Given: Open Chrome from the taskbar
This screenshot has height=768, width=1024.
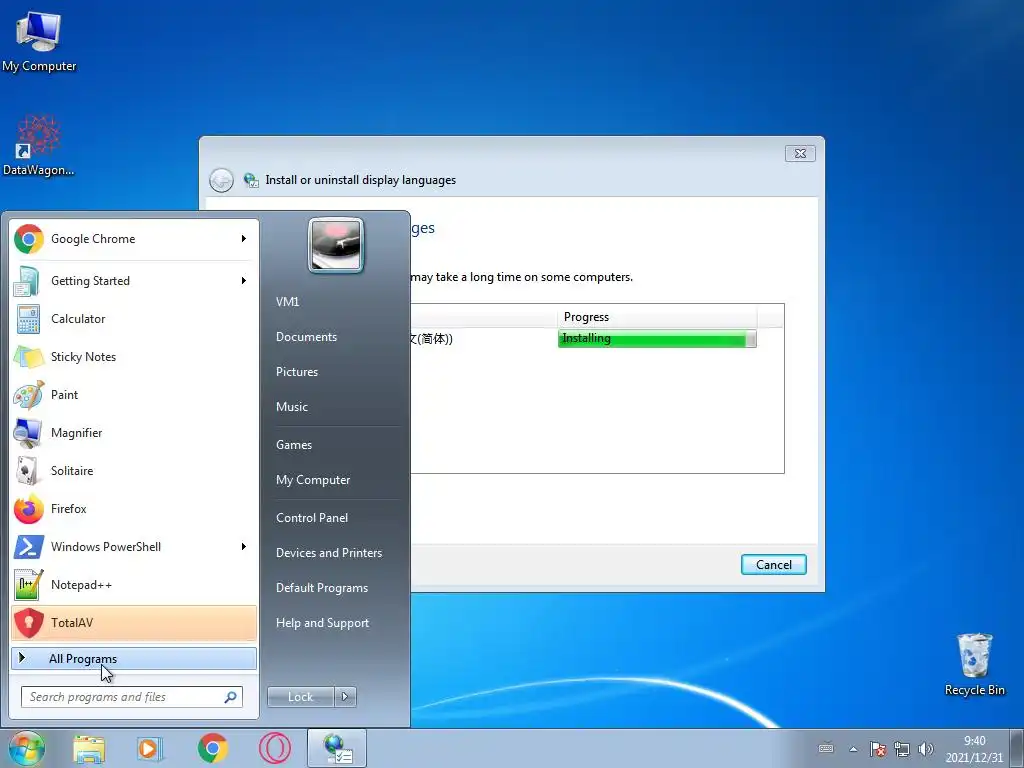Looking at the screenshot, I should [213, 748].
